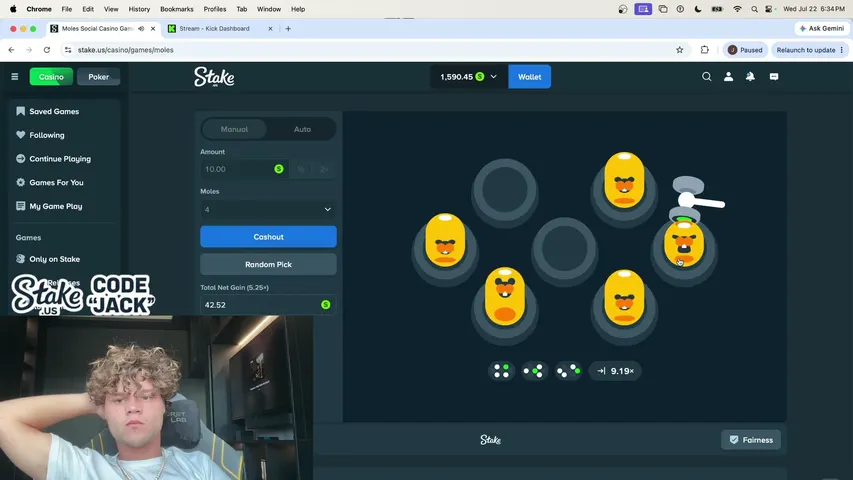Open Continue Playing link
The width and height of the screenshot is (853, 480).
pos(60,159)
